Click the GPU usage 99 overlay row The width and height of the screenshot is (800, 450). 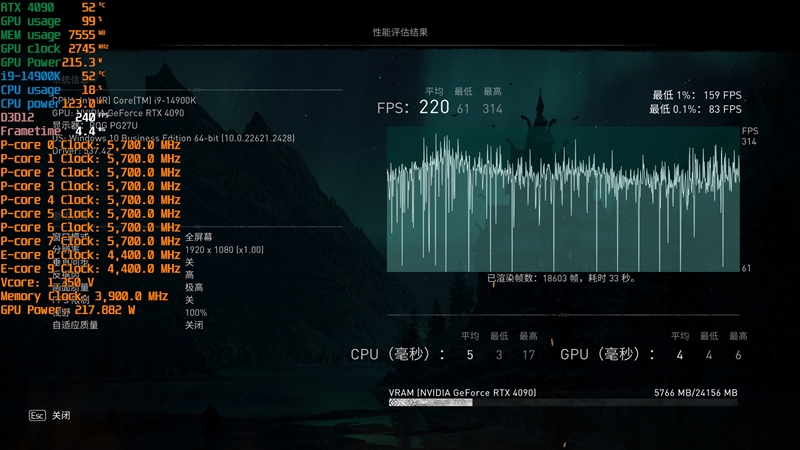click(x=52, y=21)
